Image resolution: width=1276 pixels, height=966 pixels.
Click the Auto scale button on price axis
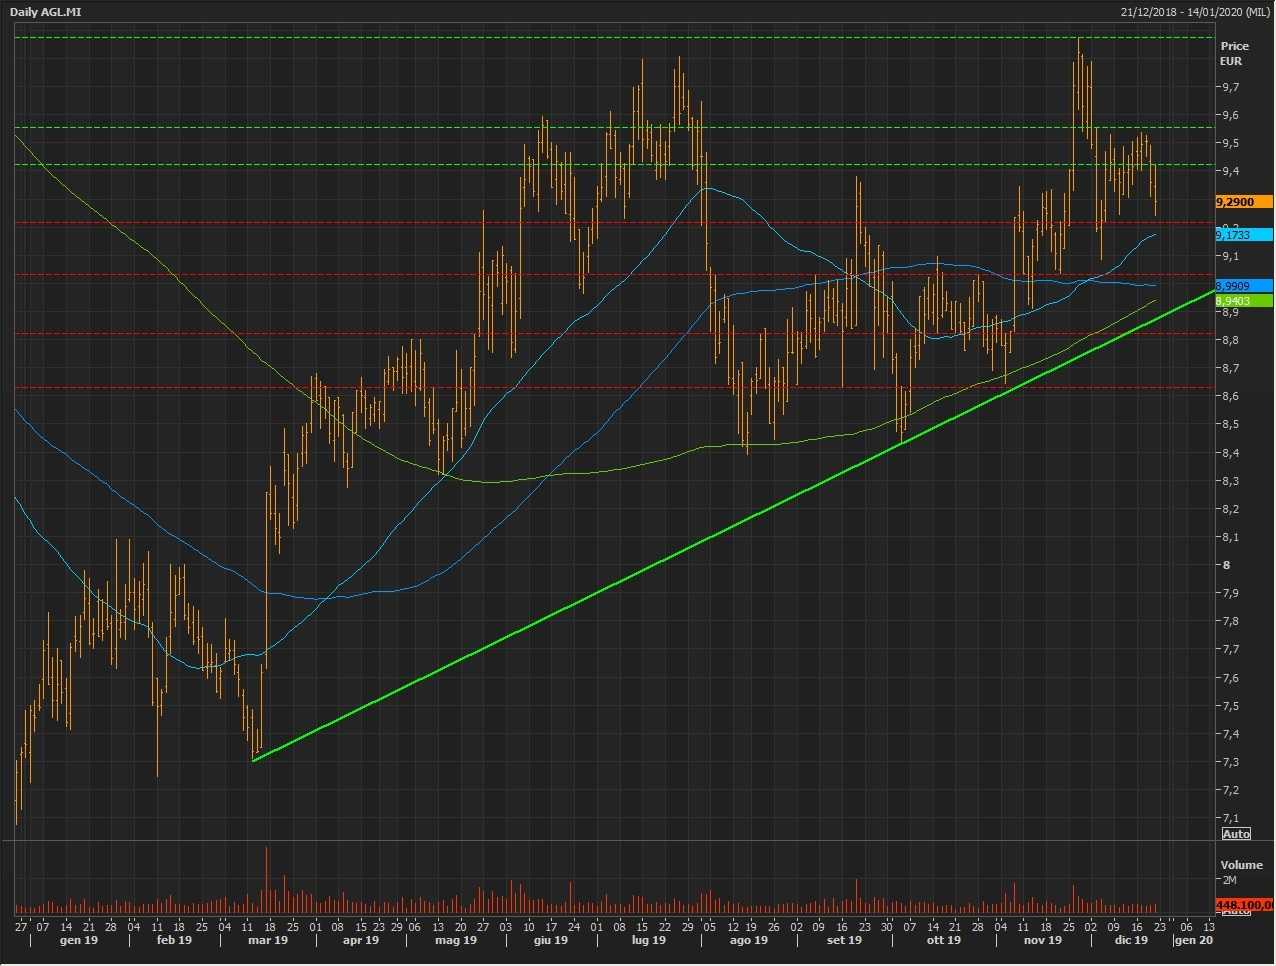point(1236,834)
